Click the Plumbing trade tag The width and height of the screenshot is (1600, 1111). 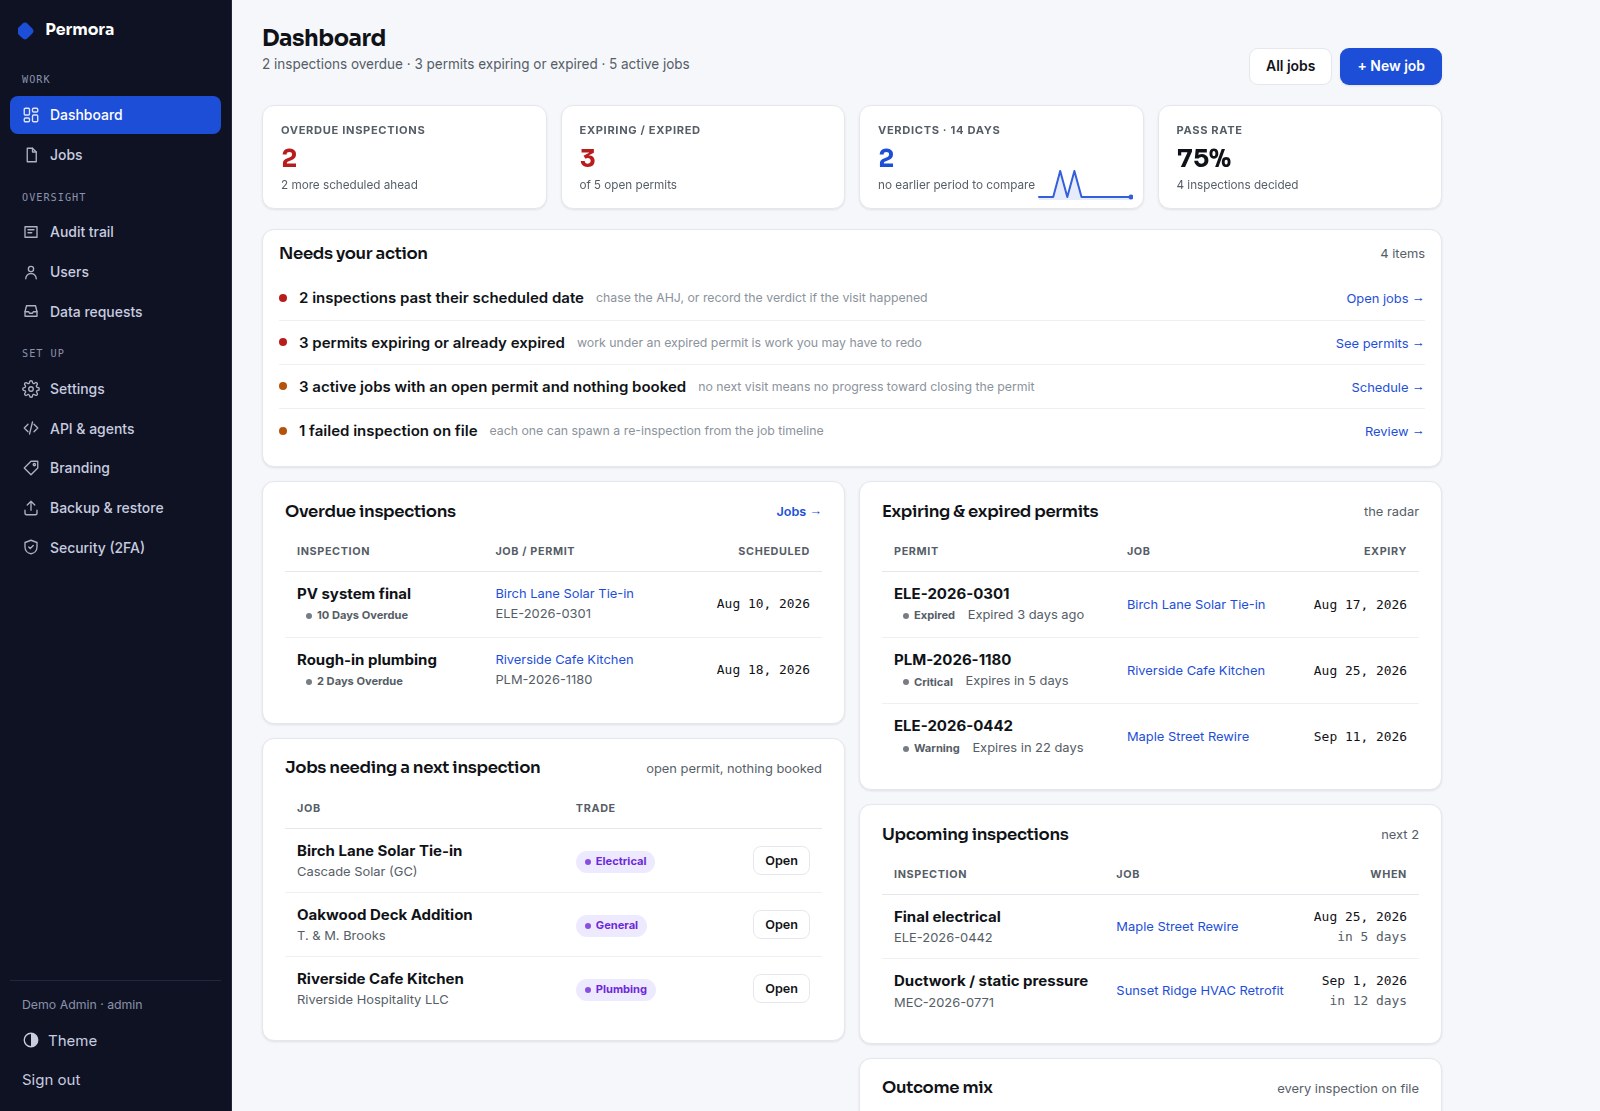point(615,989)
